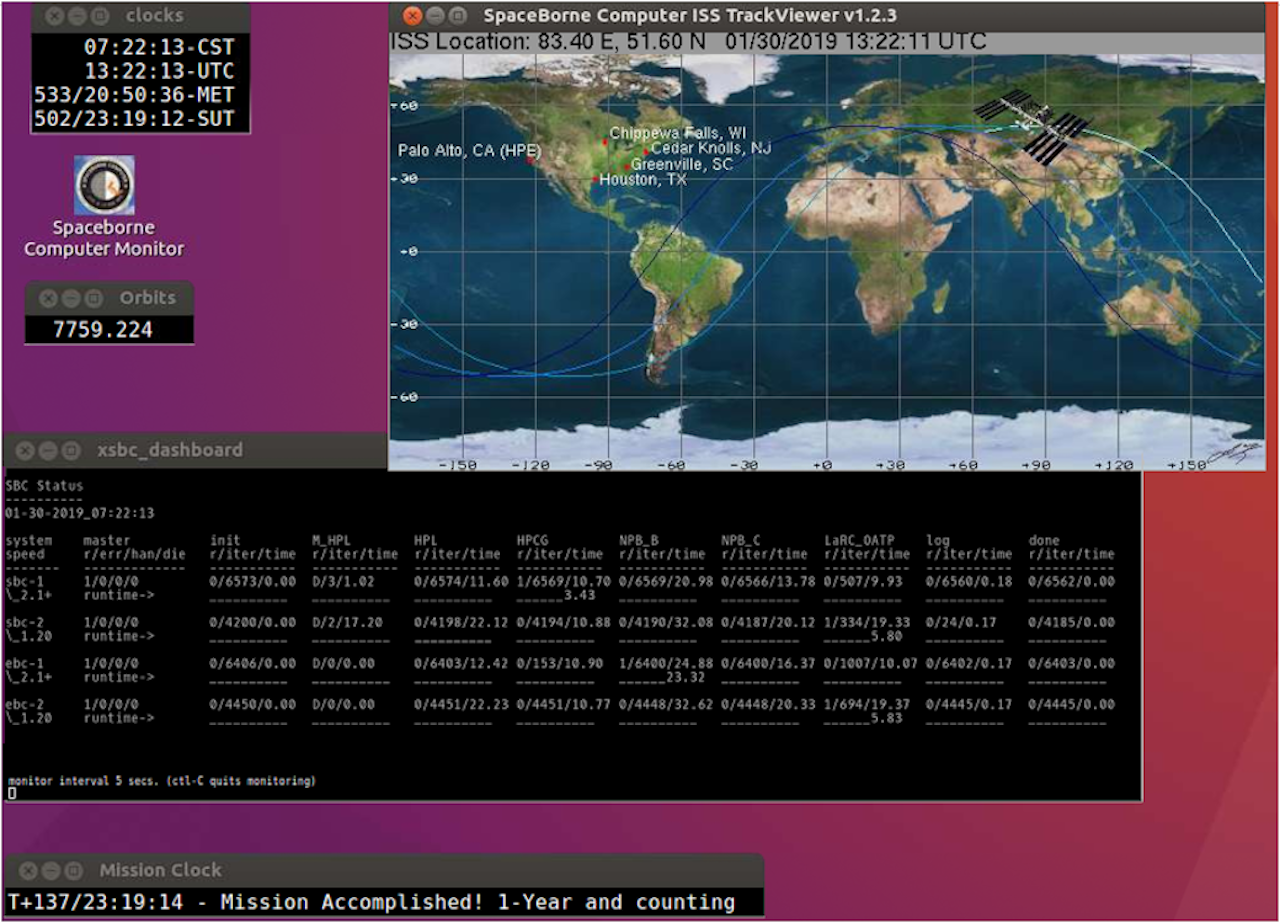Close the xsbc_dashboard window
The height and width of the screenshot is (923, 1280).
[x=26, y=450]
